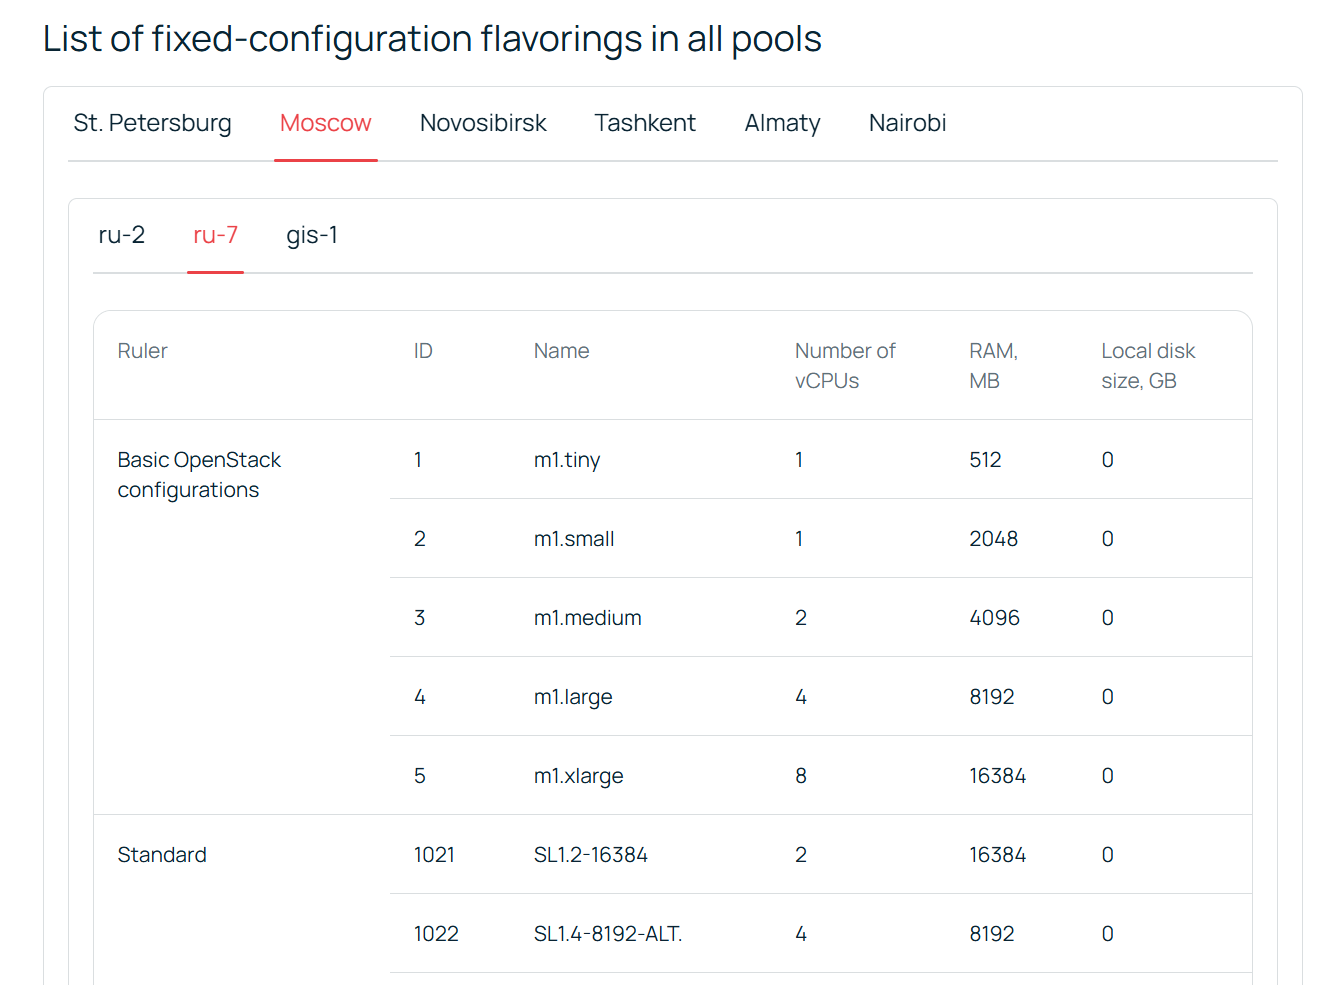The height and width of the screenshot is (985, 1343).
Task: Click the Basic OpenStack configurations row label
Action: pyautogui.click(x=199, y=475)
